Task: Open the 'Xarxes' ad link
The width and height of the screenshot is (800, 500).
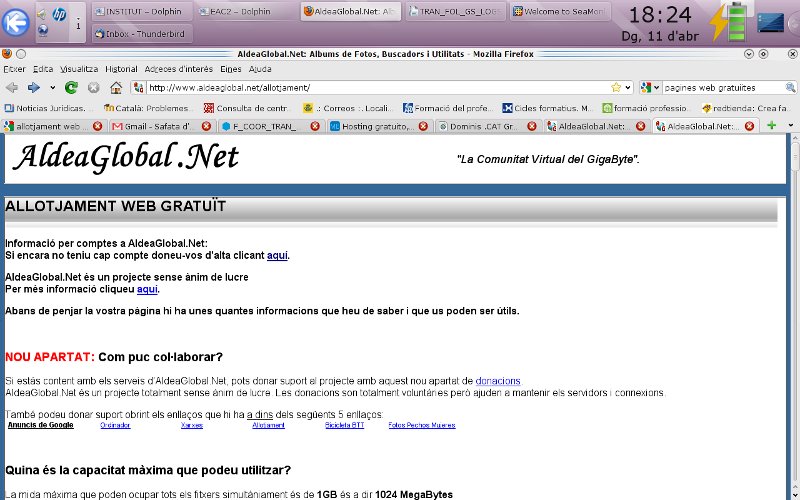Action: coord(192,425)
